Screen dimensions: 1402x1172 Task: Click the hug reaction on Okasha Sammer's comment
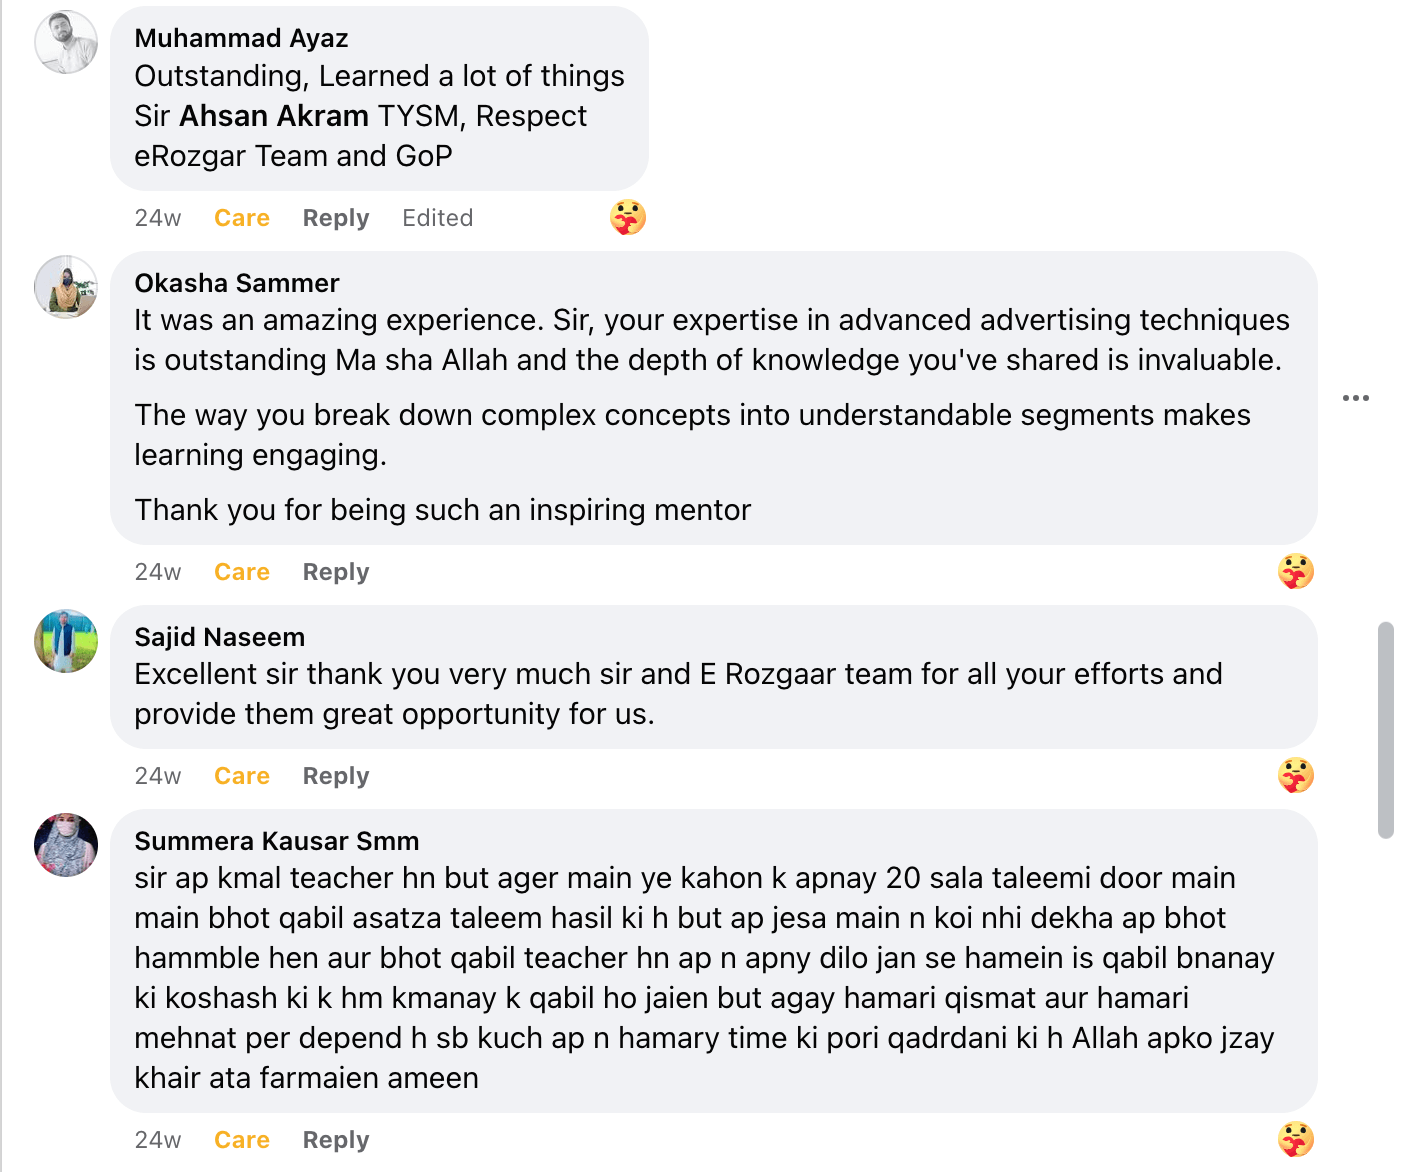point(1295,571)
